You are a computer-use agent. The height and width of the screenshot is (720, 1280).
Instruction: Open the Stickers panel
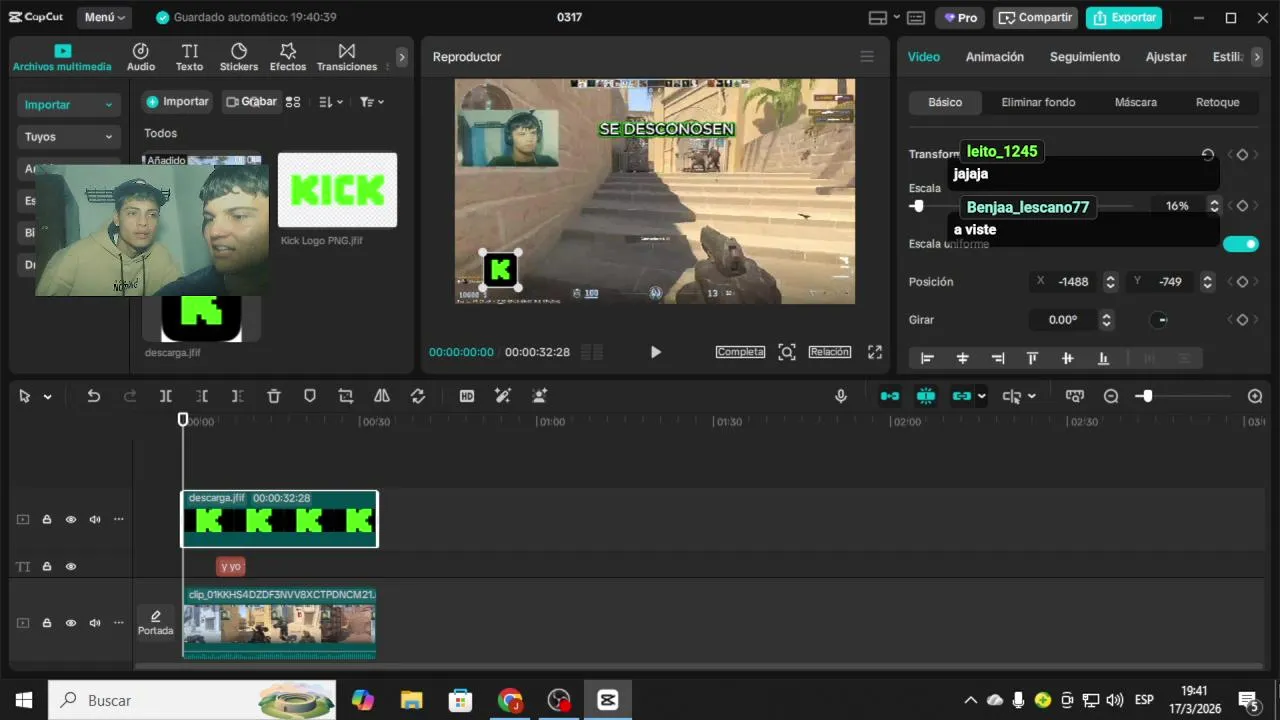[x=239, y=57]
